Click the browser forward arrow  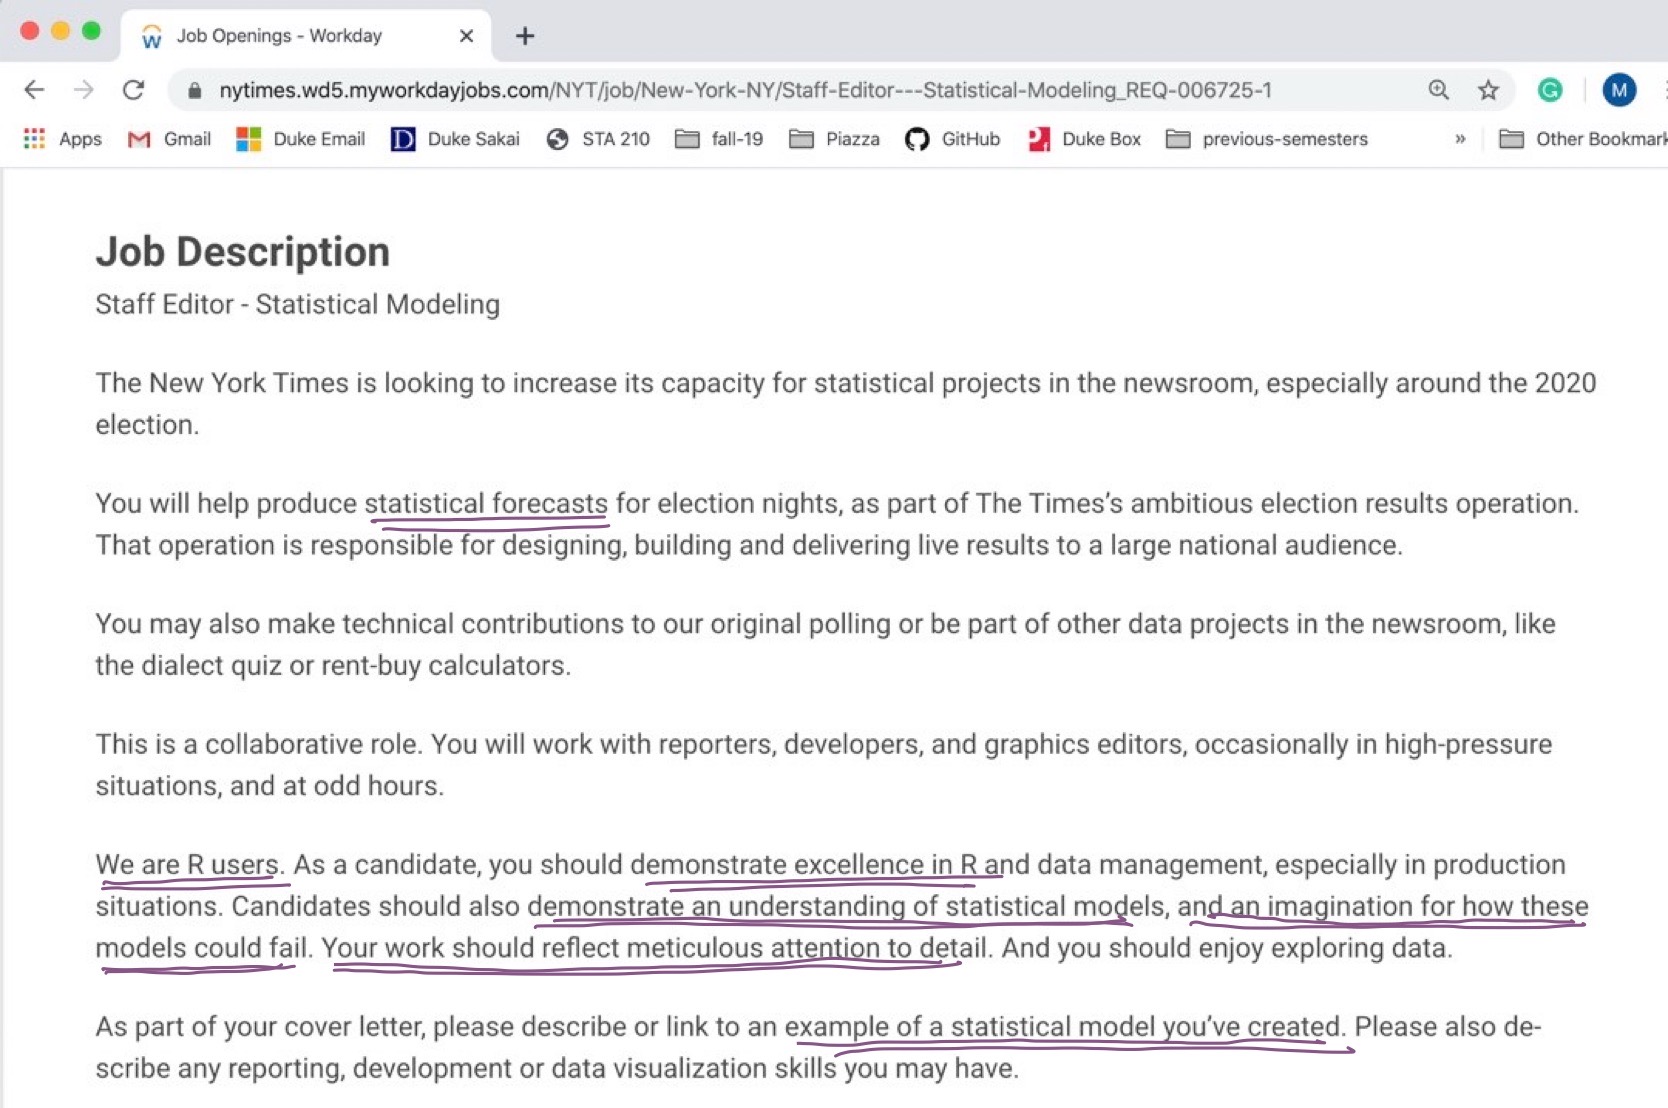tap(84, 90)
